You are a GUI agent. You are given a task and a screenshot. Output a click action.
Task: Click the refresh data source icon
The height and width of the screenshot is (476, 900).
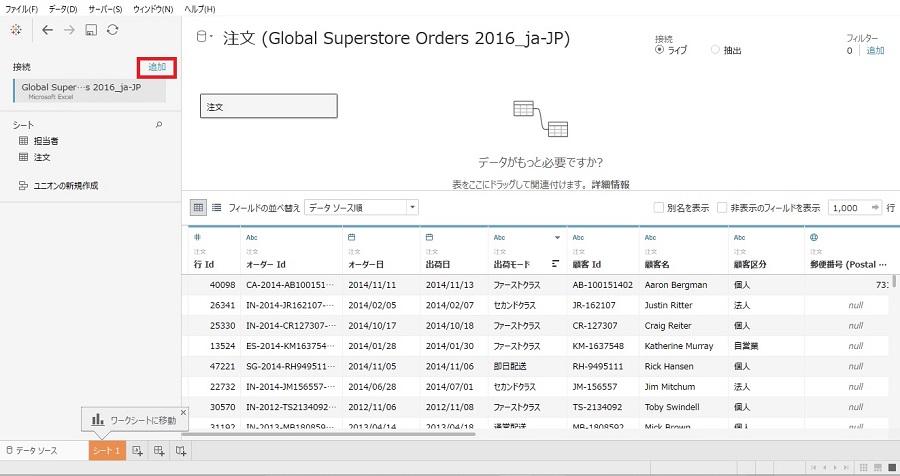click(113, 30)
